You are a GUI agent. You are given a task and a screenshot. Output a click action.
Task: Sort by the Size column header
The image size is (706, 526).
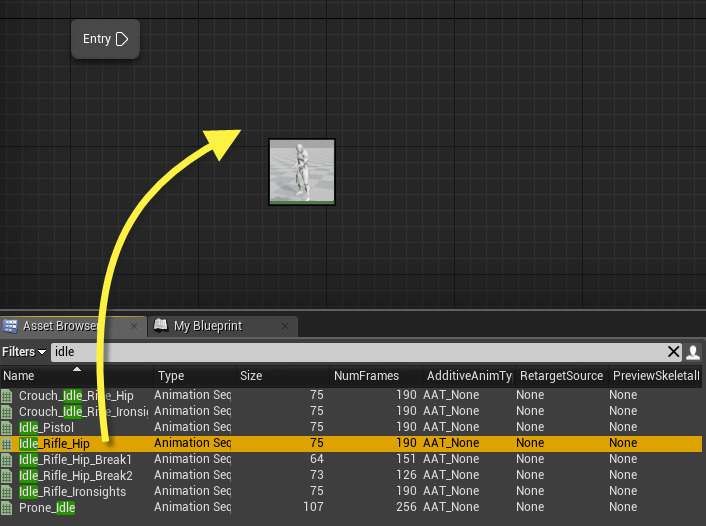tap(282, 376)
